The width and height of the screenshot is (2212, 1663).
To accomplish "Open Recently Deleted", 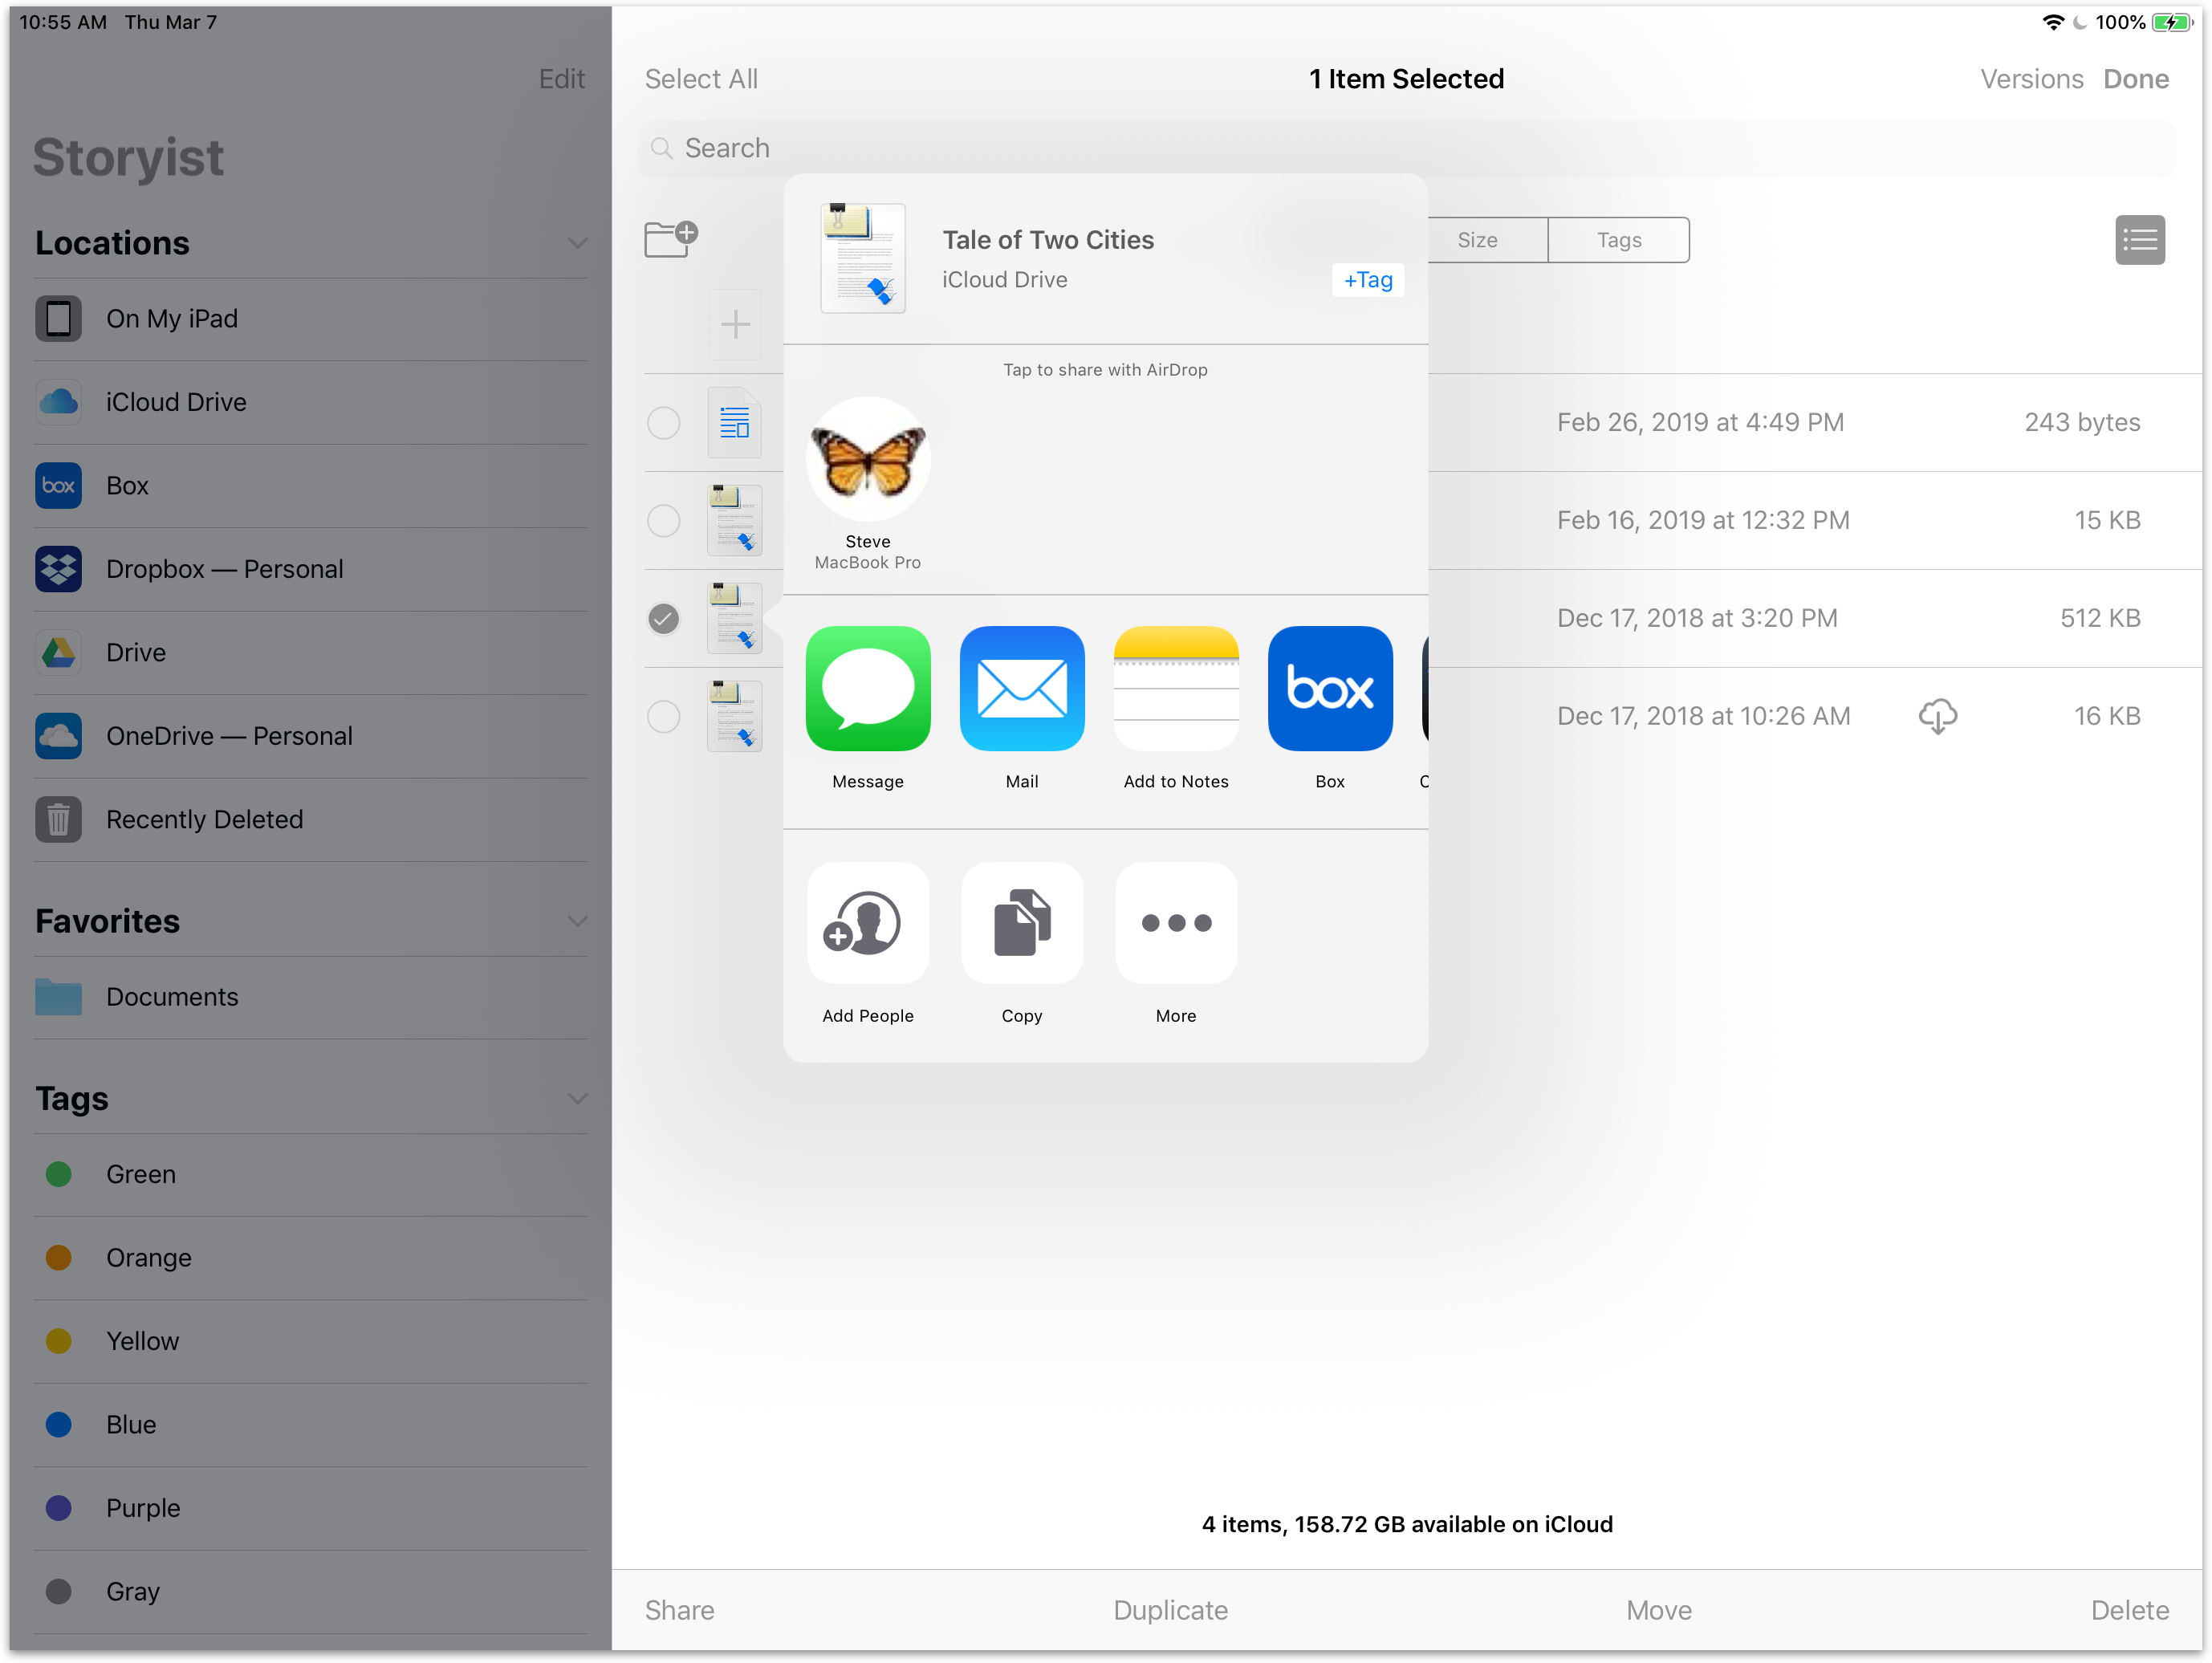I will (310, 820).
